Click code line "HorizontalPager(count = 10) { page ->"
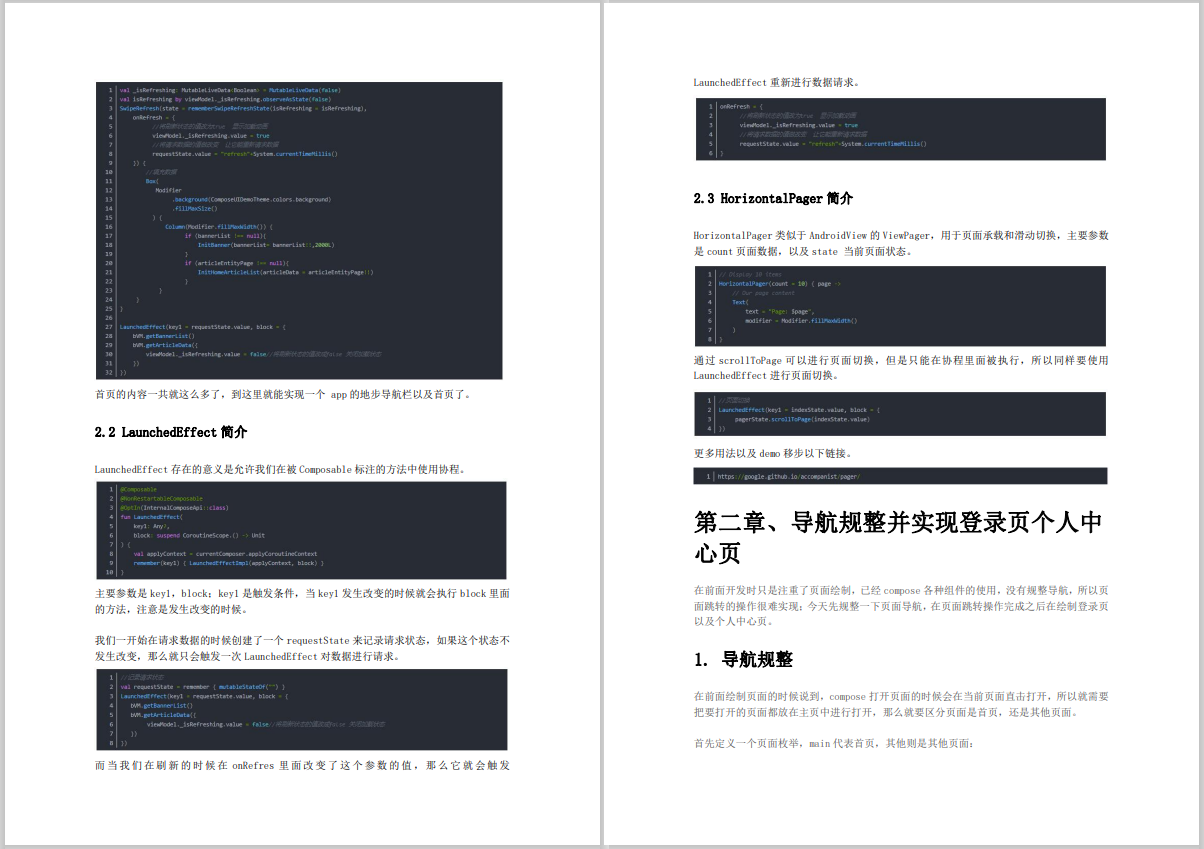The width and height of the screenshot is (1204, 849). coord(780,283)
